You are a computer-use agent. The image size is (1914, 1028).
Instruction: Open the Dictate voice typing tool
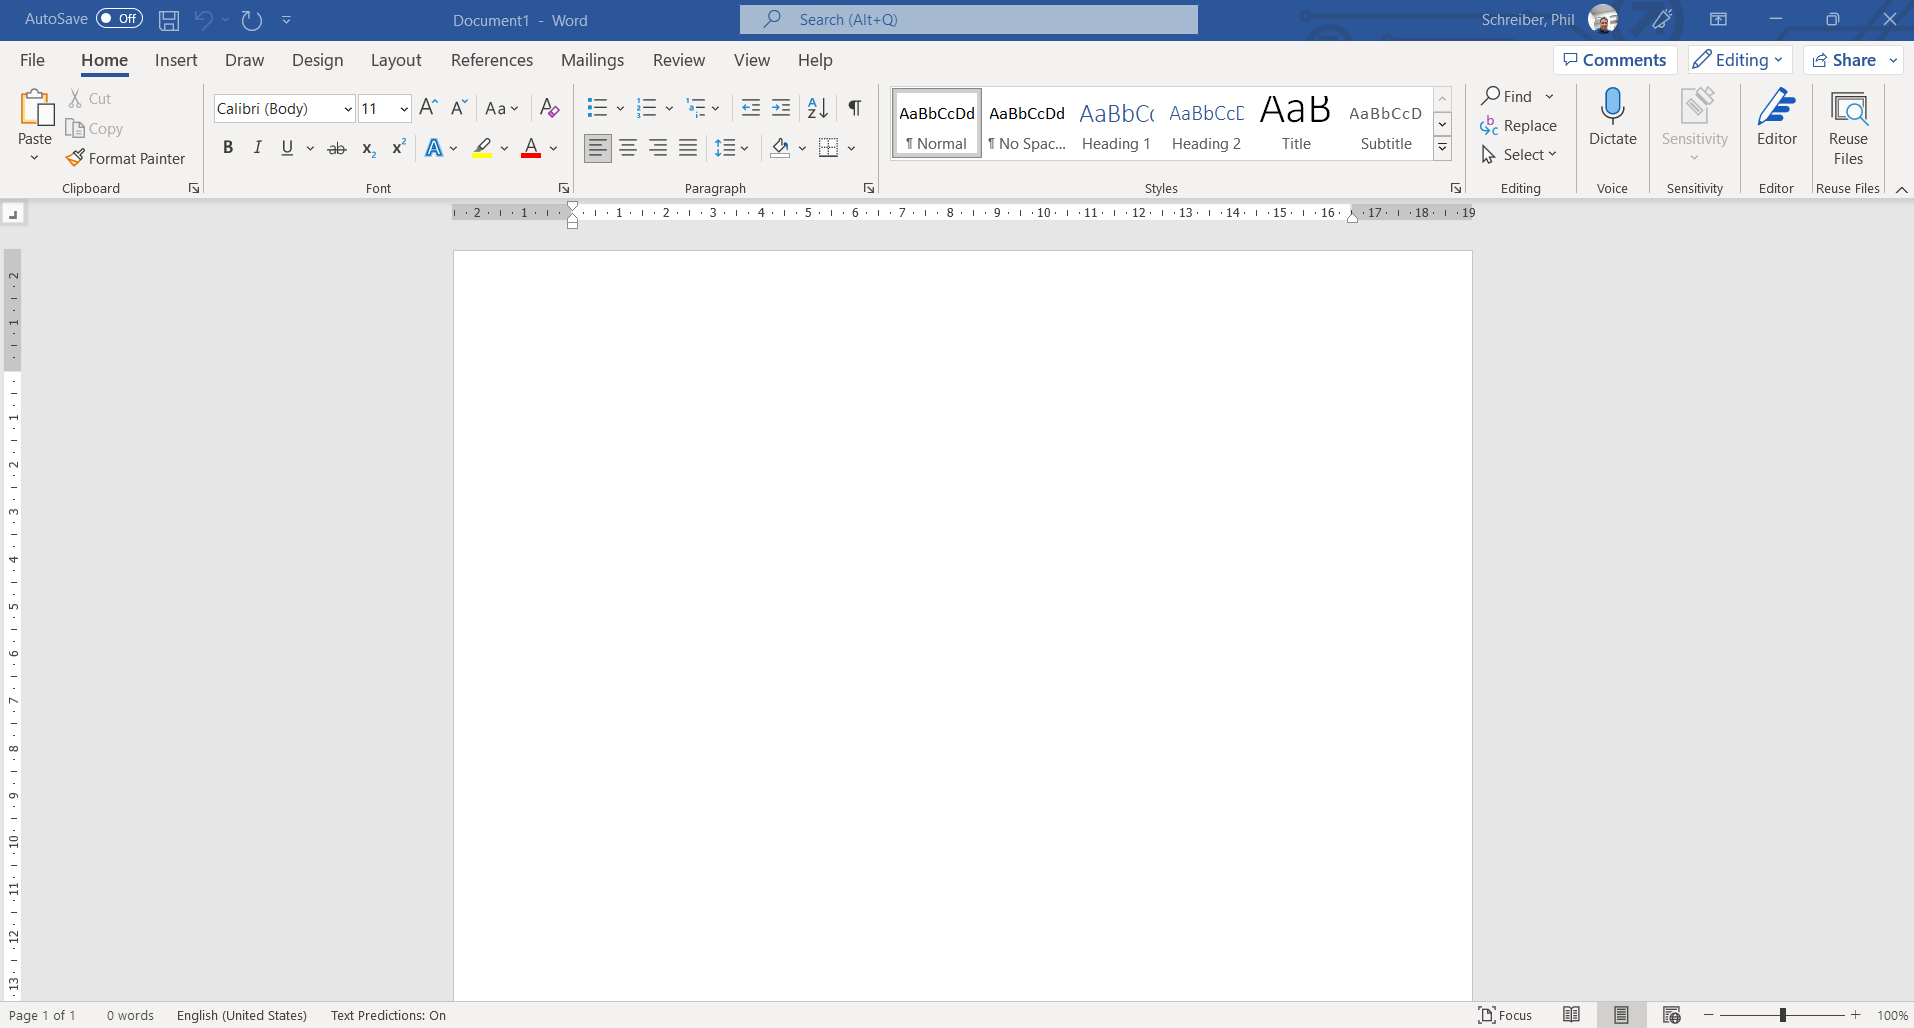(1612, 118)
